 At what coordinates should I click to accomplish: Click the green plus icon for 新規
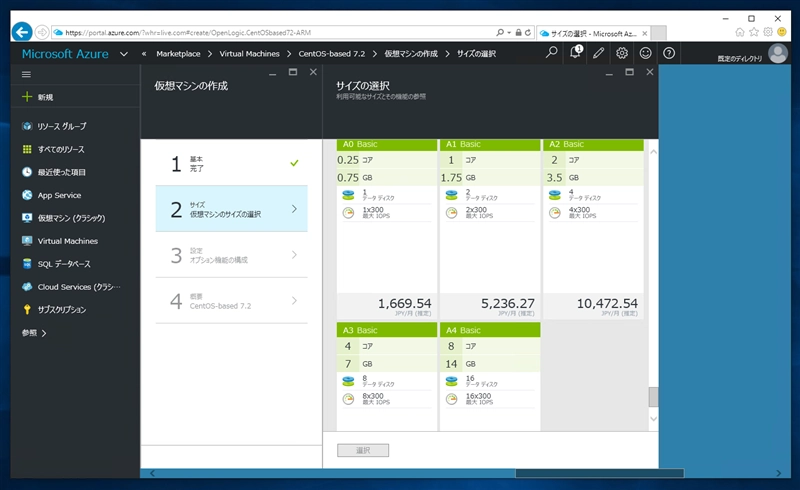27,96
